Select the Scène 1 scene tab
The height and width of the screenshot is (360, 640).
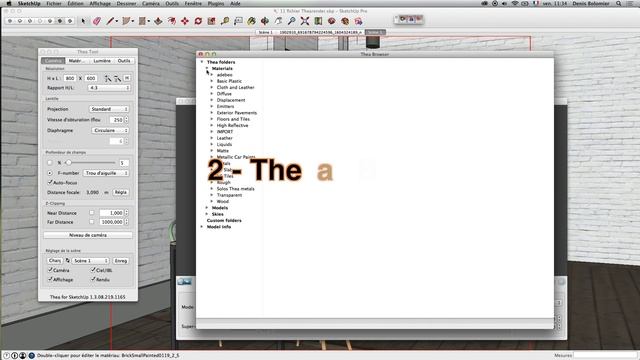(x=265, y=32)
